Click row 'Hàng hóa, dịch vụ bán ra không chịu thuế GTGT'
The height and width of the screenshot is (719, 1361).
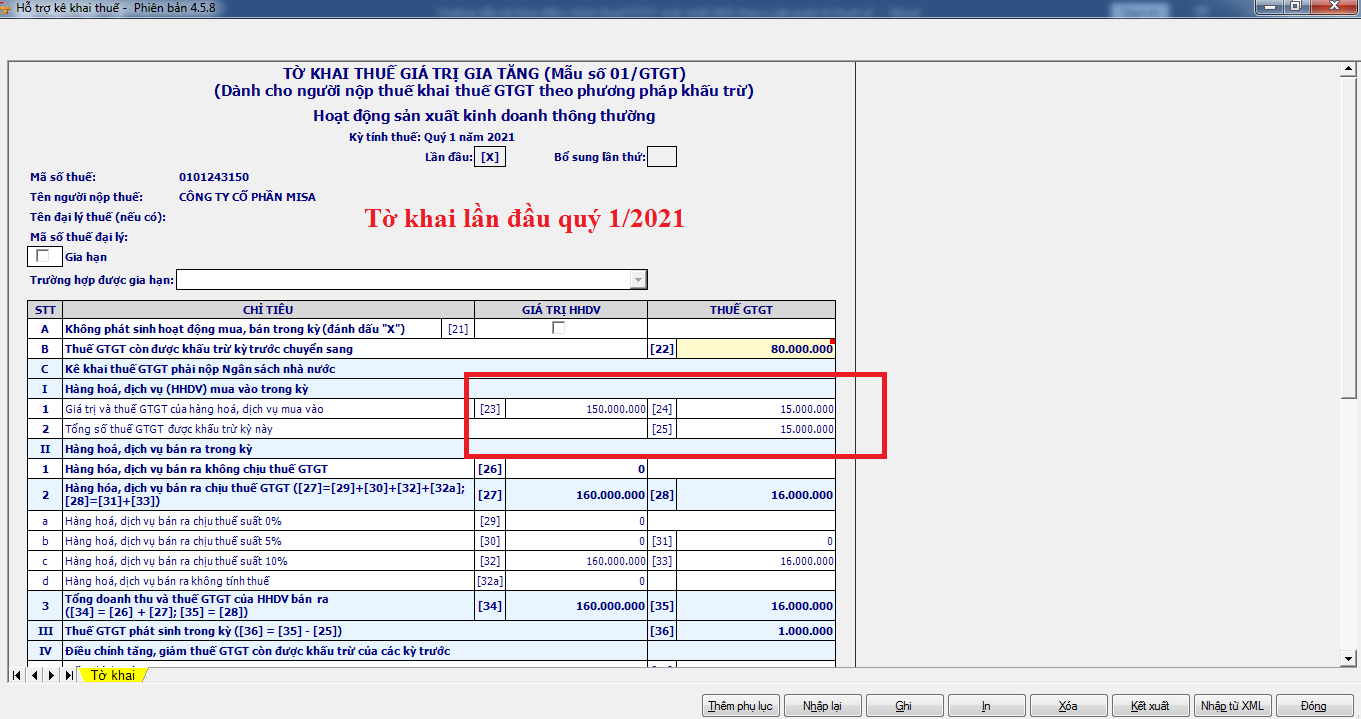[x=432, y=469]
